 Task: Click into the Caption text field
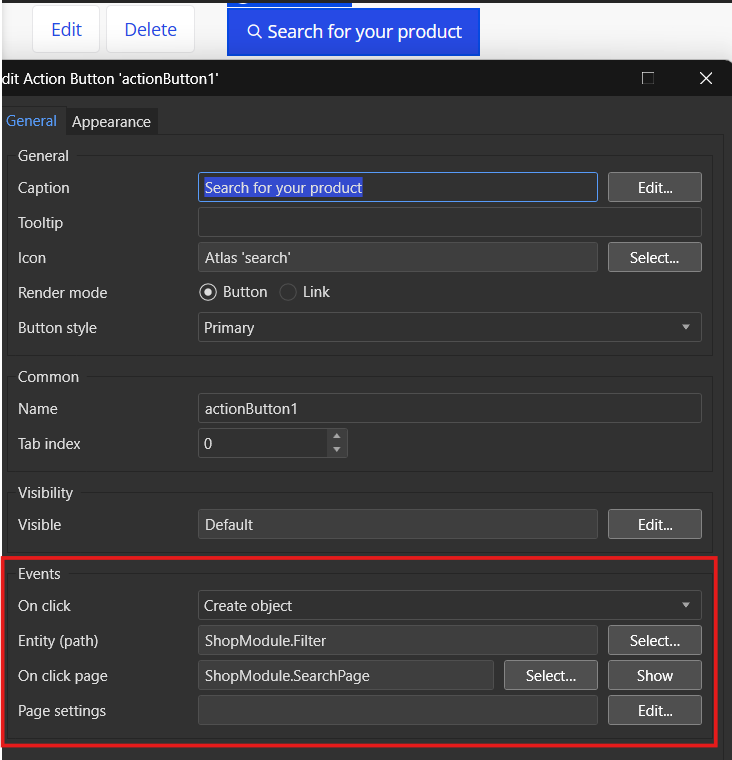click(398, 187)
